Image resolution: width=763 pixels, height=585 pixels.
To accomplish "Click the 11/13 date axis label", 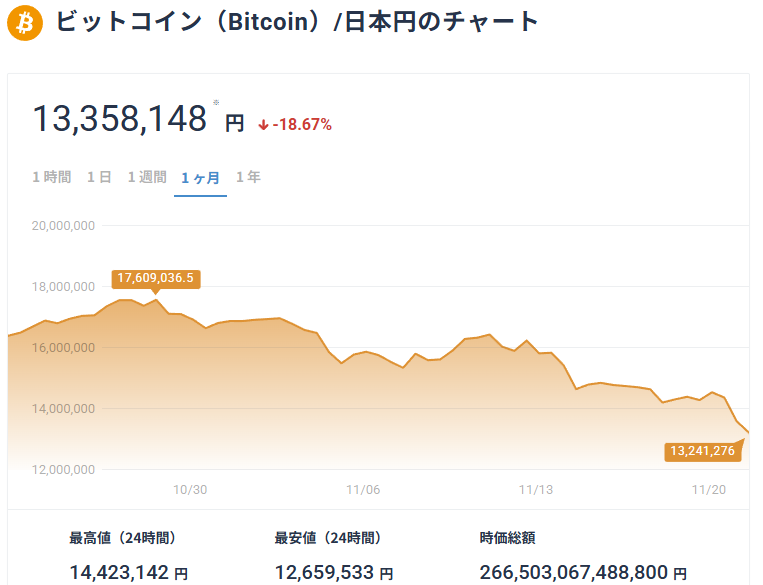I will [x=537, y=489].
